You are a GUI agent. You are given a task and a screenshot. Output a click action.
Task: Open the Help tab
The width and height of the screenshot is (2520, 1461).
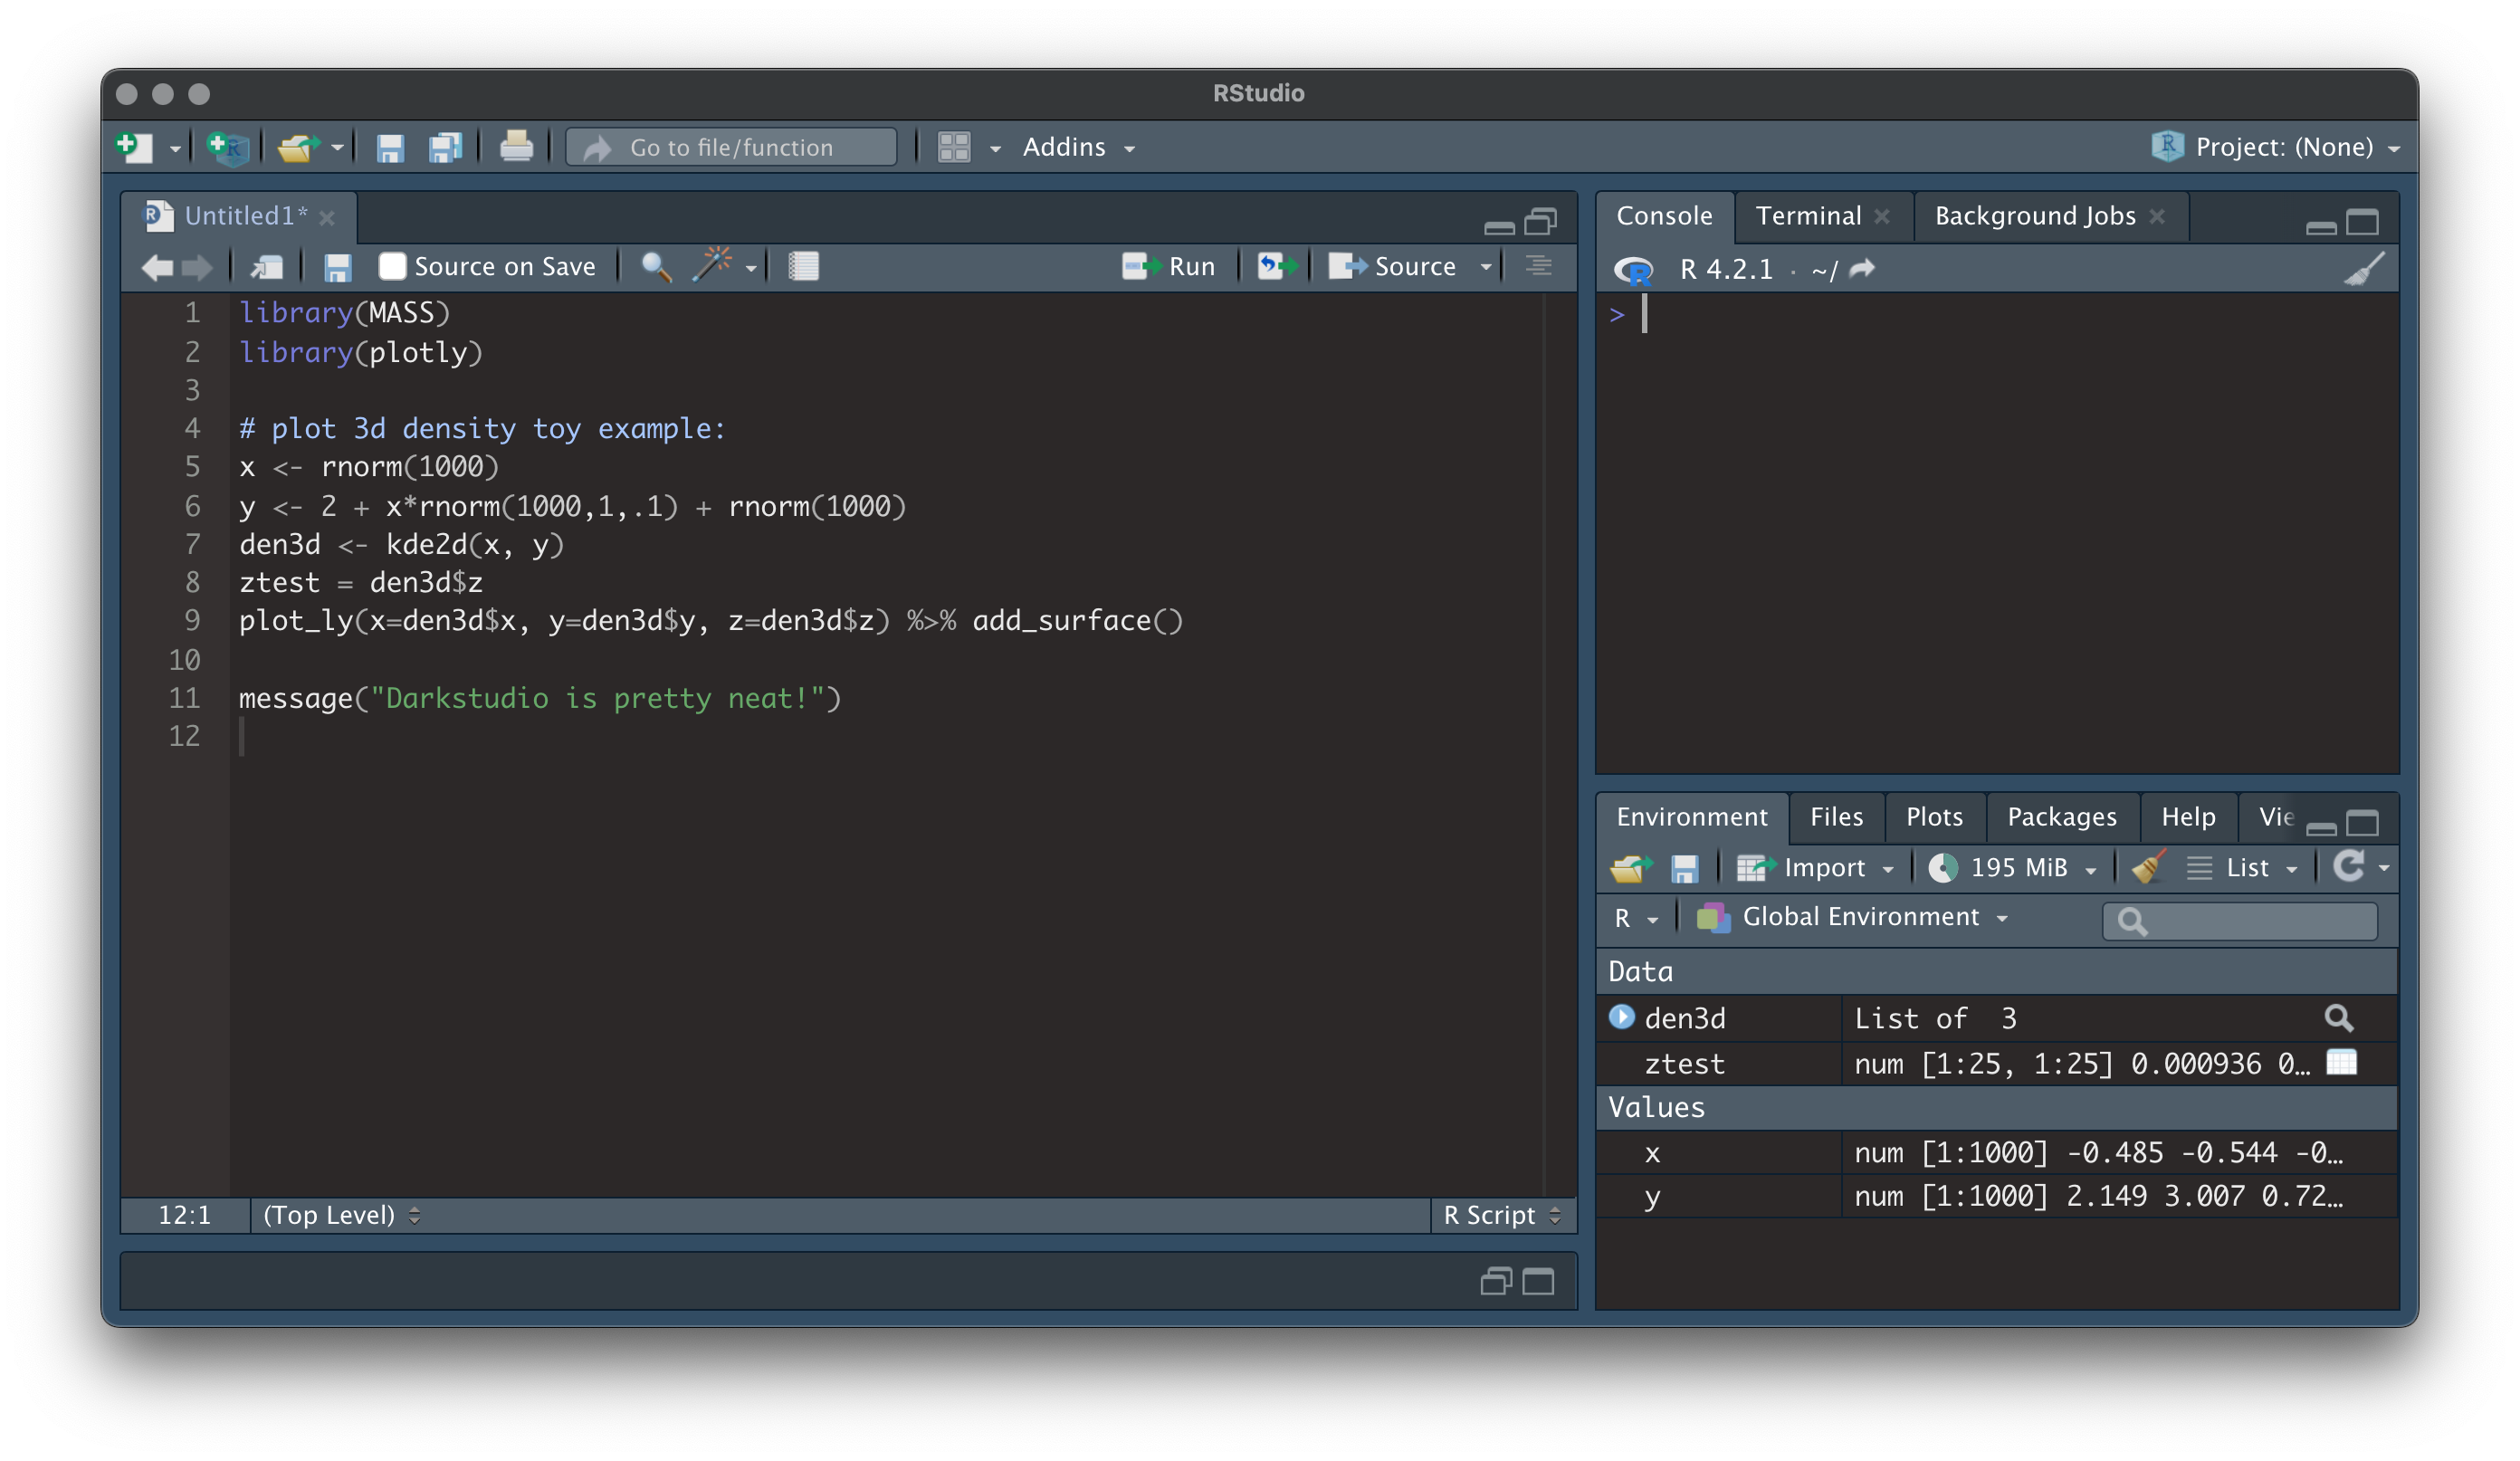[x=2187, y=817]
